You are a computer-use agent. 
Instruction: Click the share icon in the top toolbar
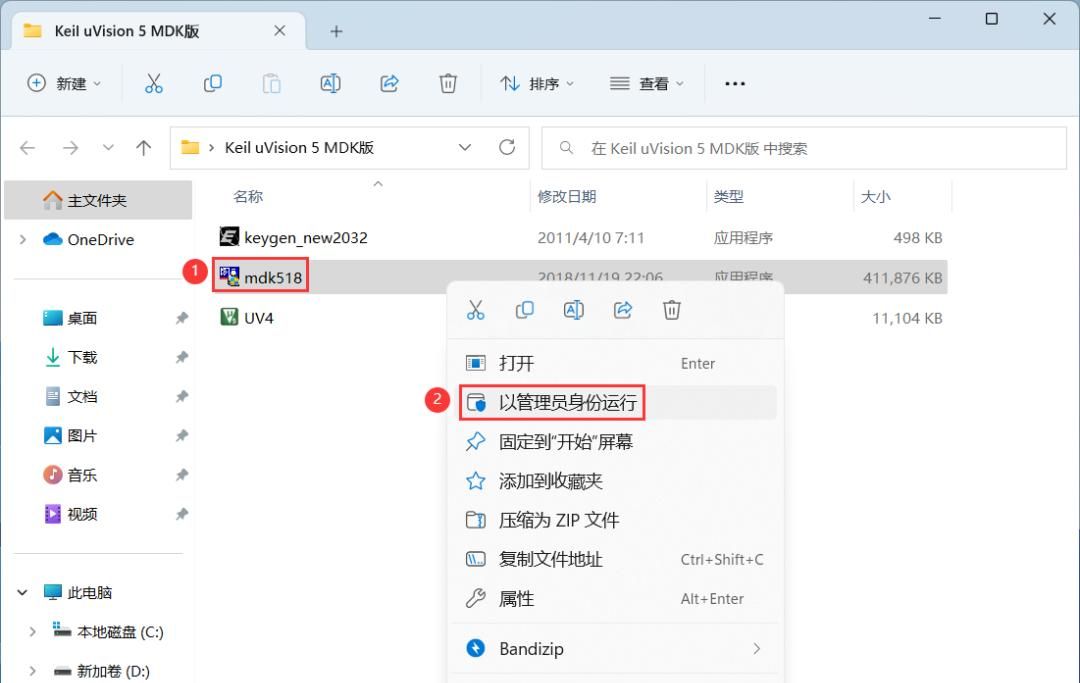coord(390,84)
